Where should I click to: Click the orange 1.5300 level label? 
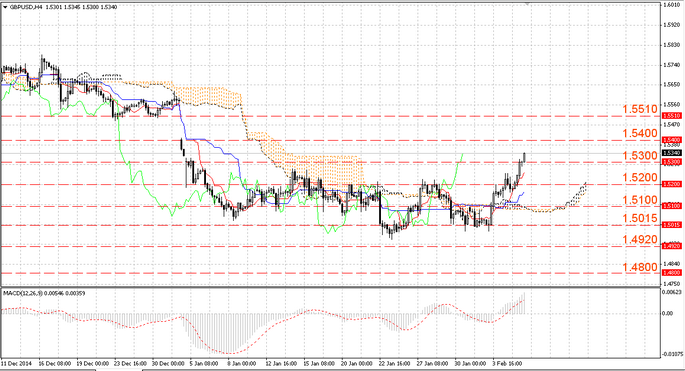(x=640, y=156)
